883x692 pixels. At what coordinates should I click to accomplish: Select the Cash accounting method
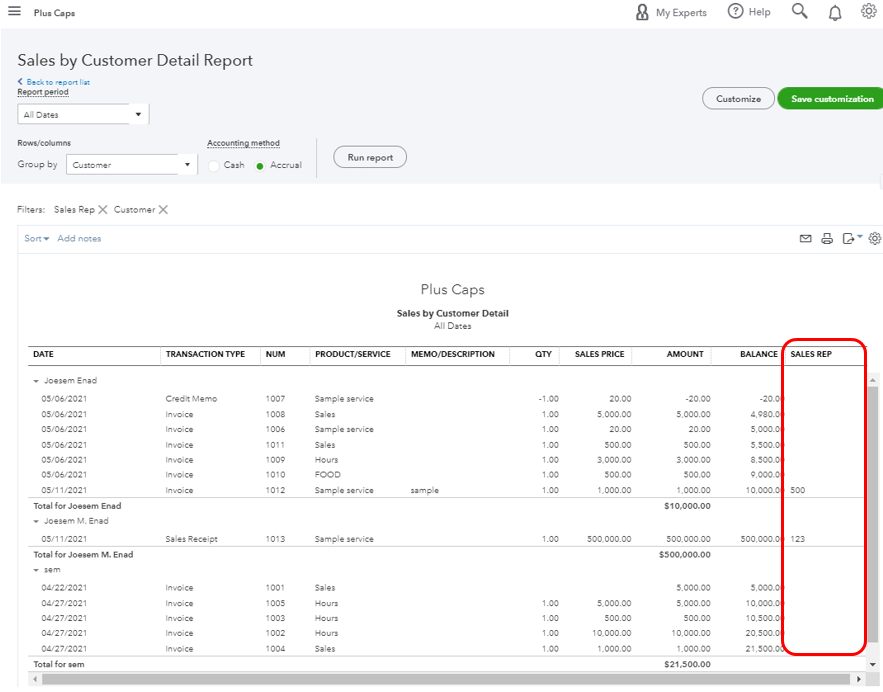(213, 164)
